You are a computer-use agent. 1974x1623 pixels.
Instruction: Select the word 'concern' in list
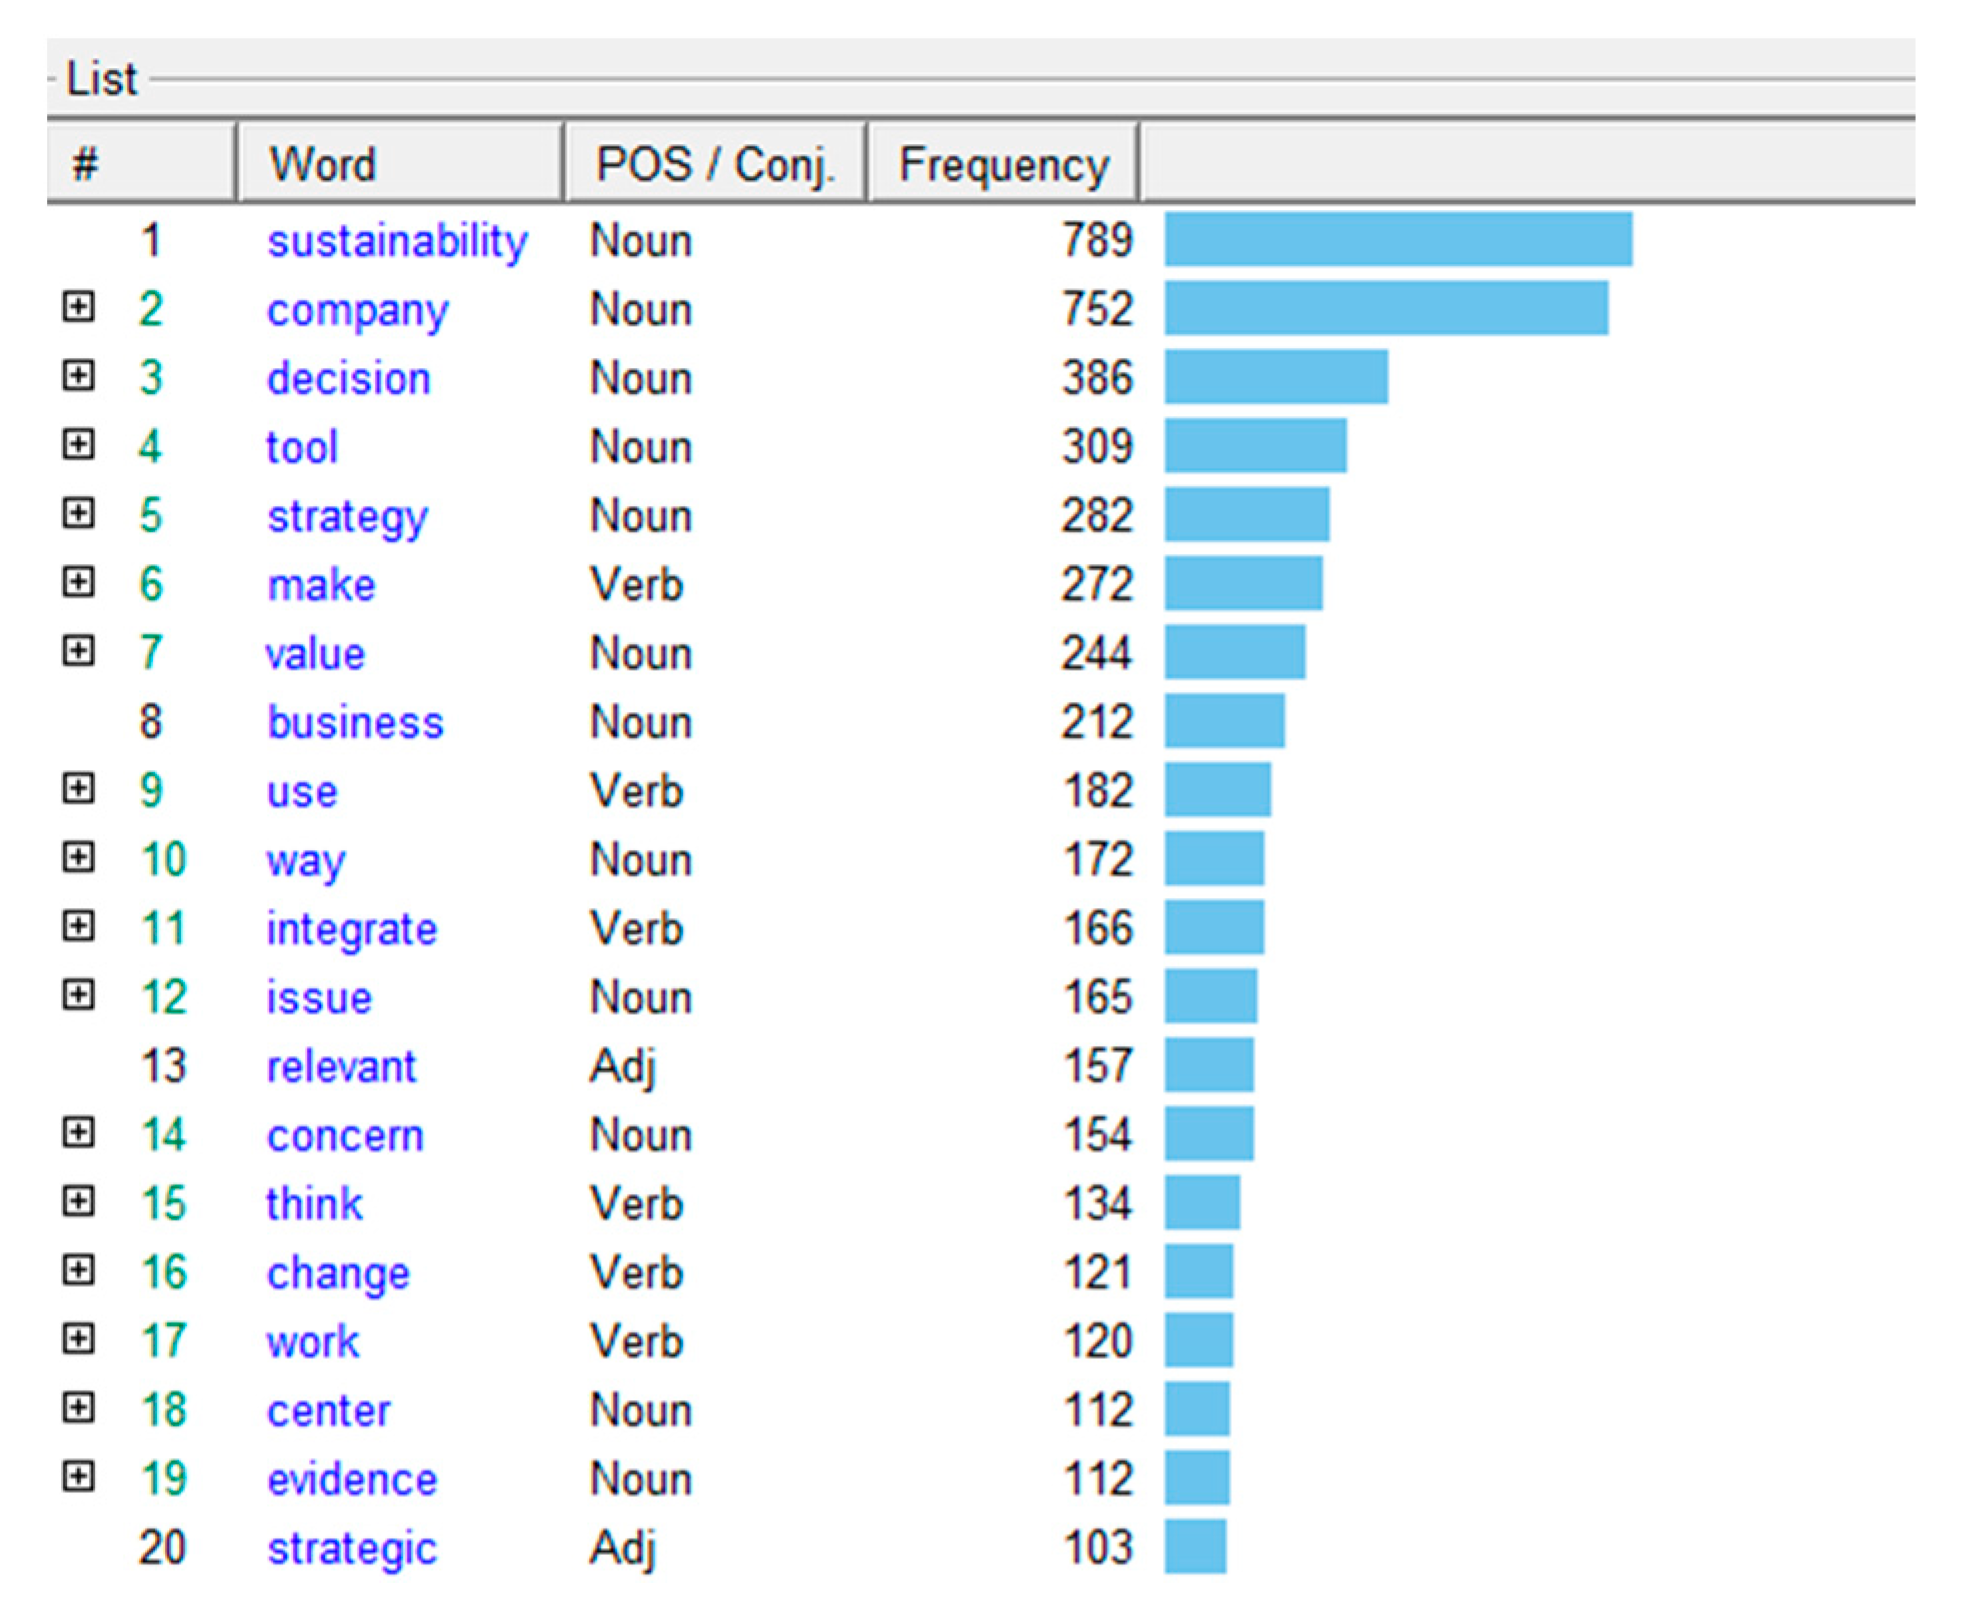click(345, 1135)
